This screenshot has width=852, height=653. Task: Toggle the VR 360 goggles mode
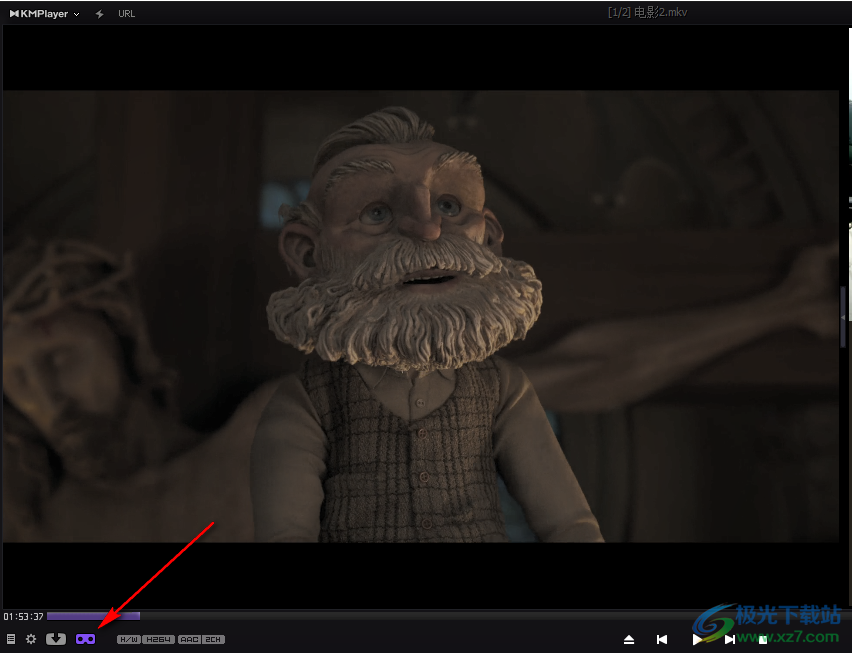pyautogui.click(x=85, y=639)
